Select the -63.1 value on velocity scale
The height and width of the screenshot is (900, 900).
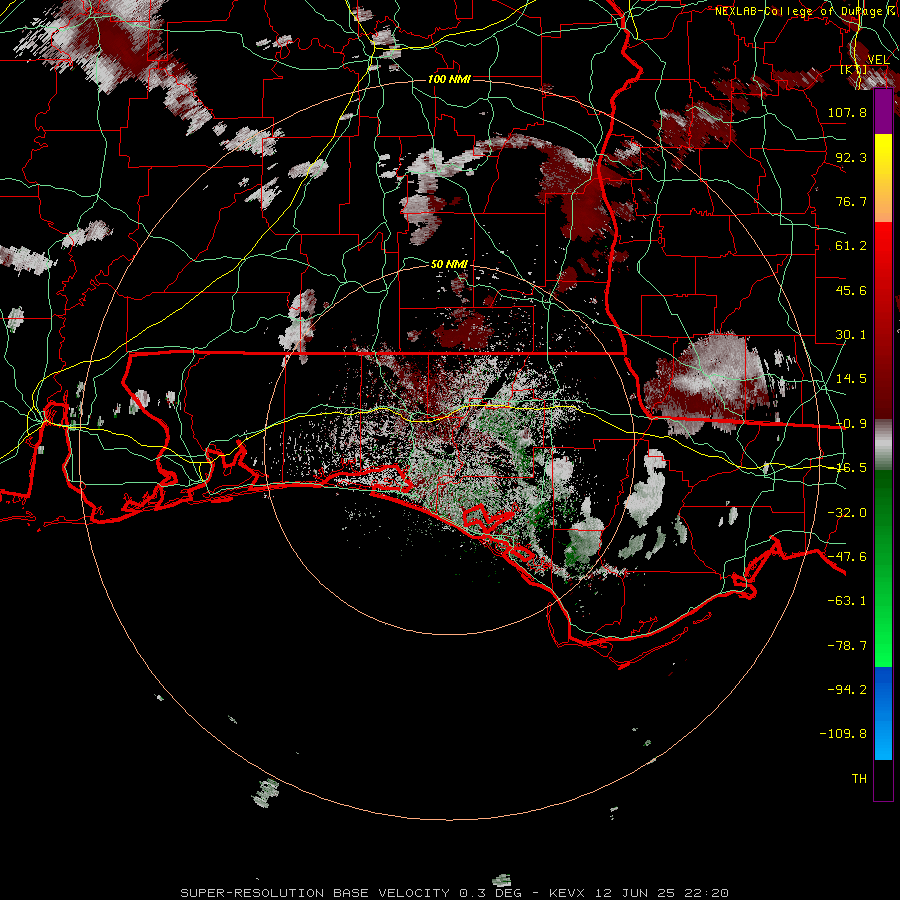tap(847, 601)
